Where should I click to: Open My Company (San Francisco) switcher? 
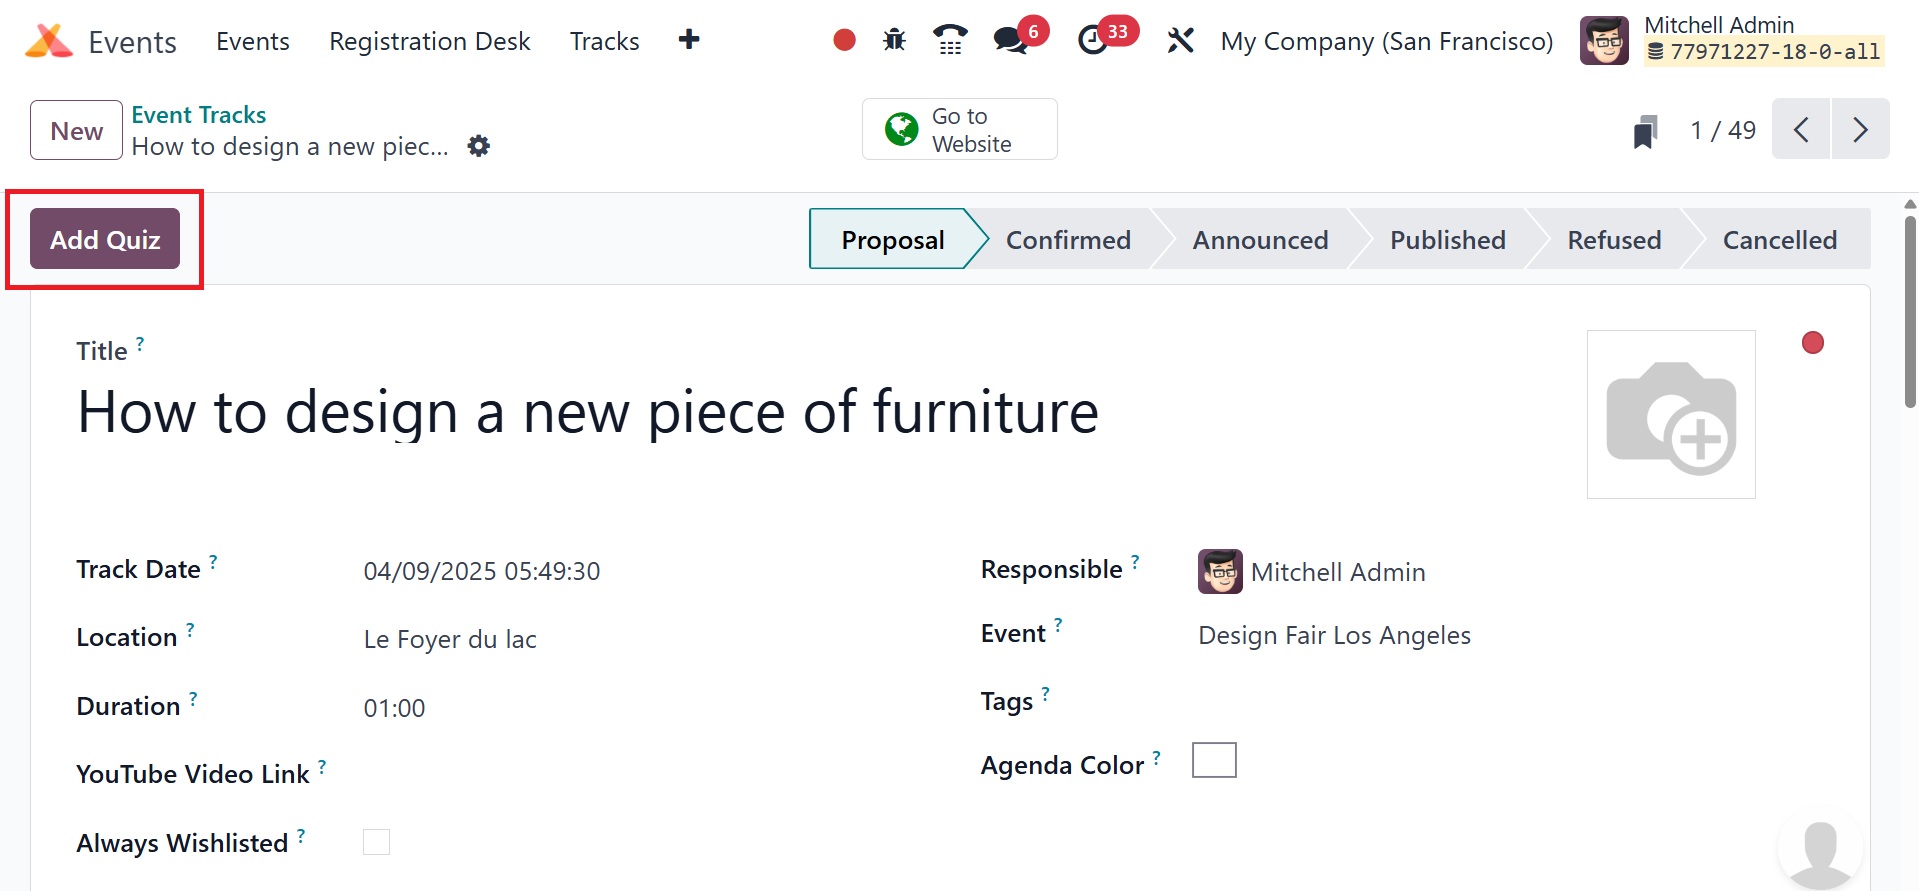click(1386, 42)
